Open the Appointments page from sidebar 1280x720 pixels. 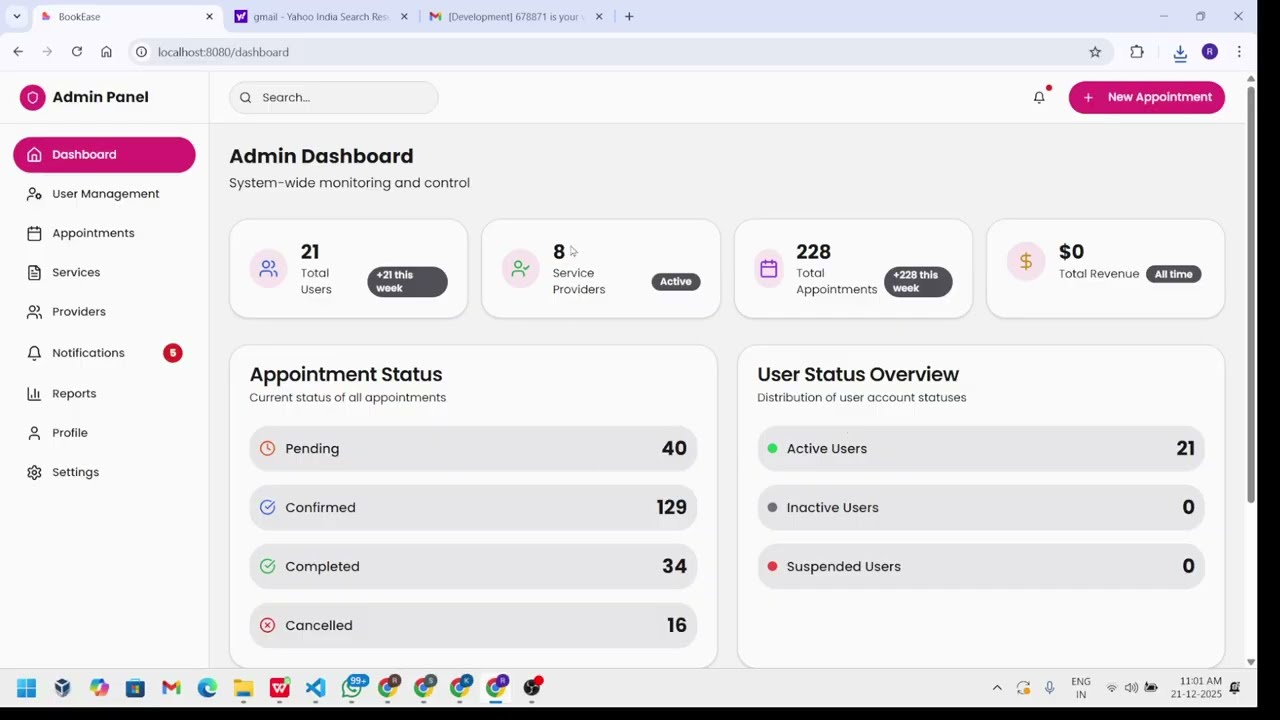[104, 233]
